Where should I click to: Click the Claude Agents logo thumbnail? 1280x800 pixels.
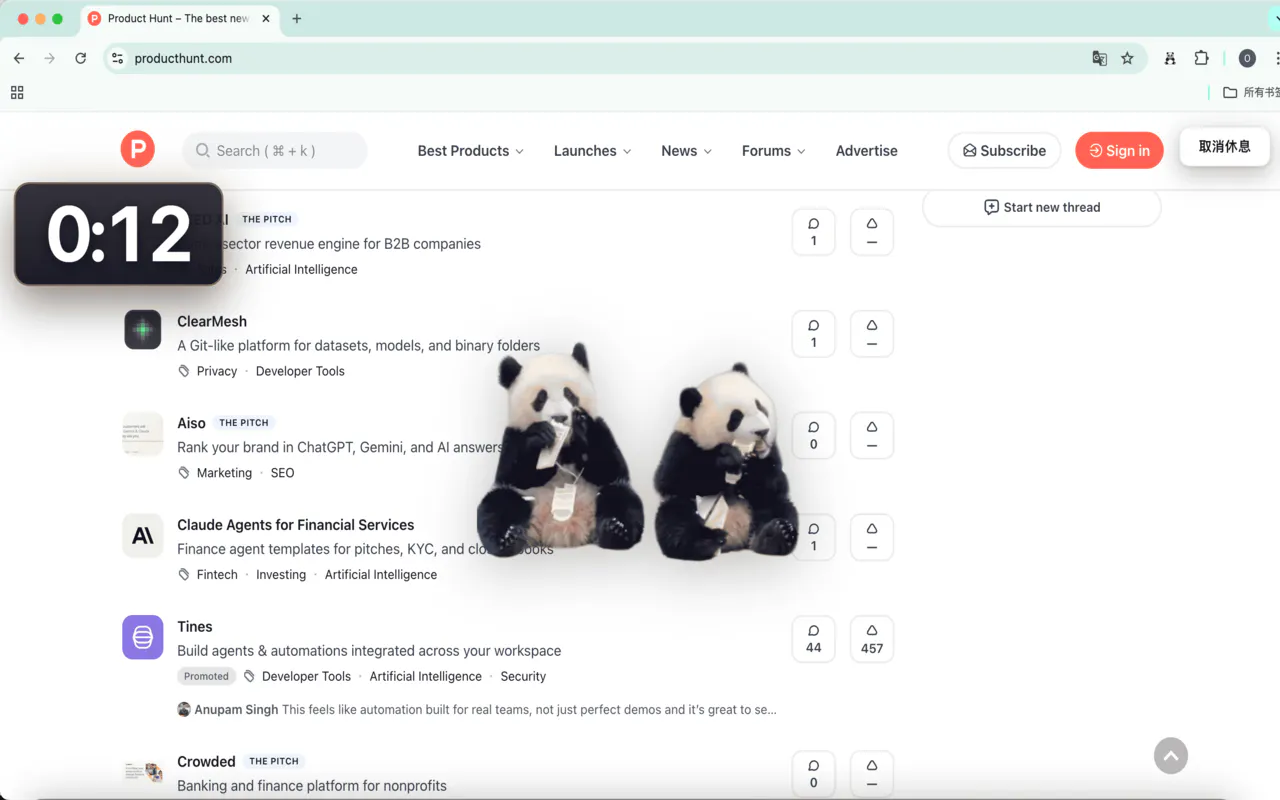click(x=143, y=536)
